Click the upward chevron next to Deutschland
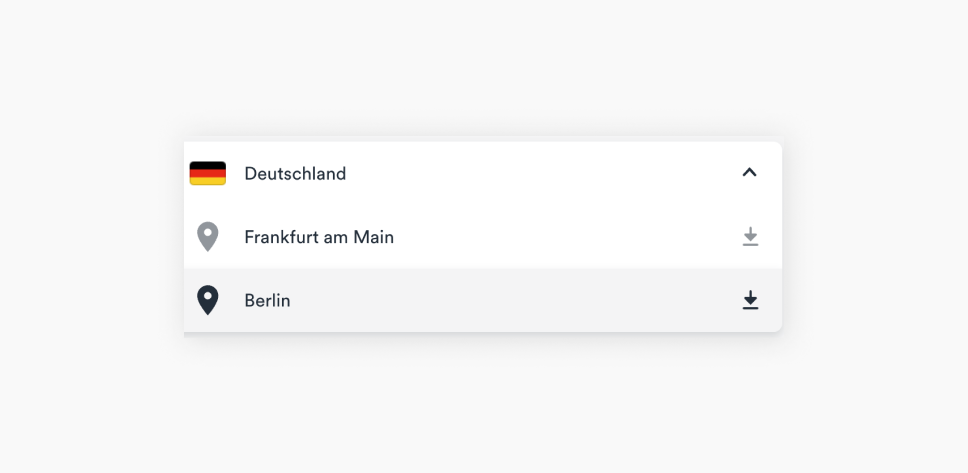The height and width of the screenshot is (473, 968). (749, 173)
